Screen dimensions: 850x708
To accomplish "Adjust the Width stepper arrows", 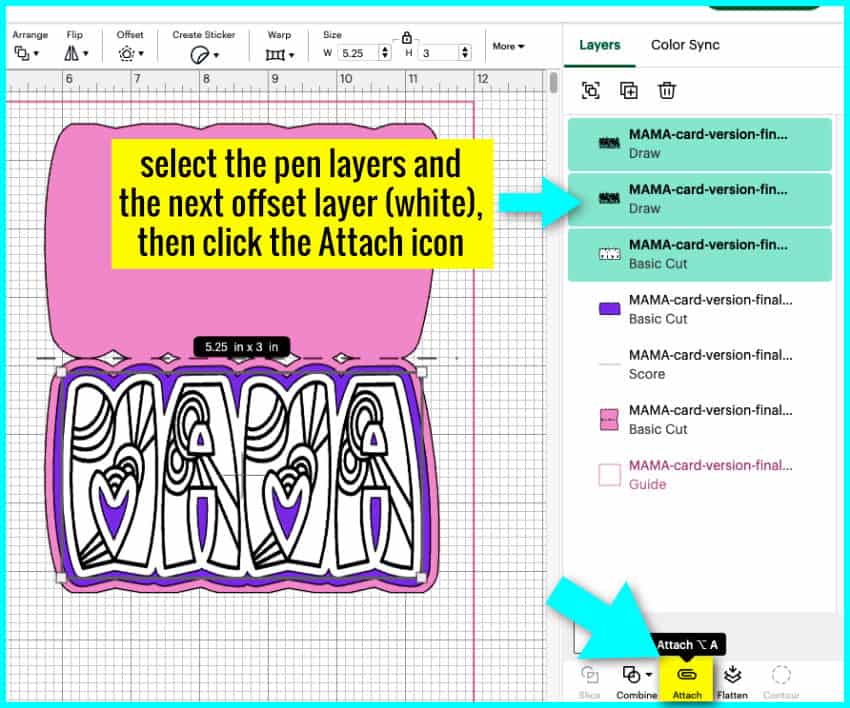I will coord(385,53).
